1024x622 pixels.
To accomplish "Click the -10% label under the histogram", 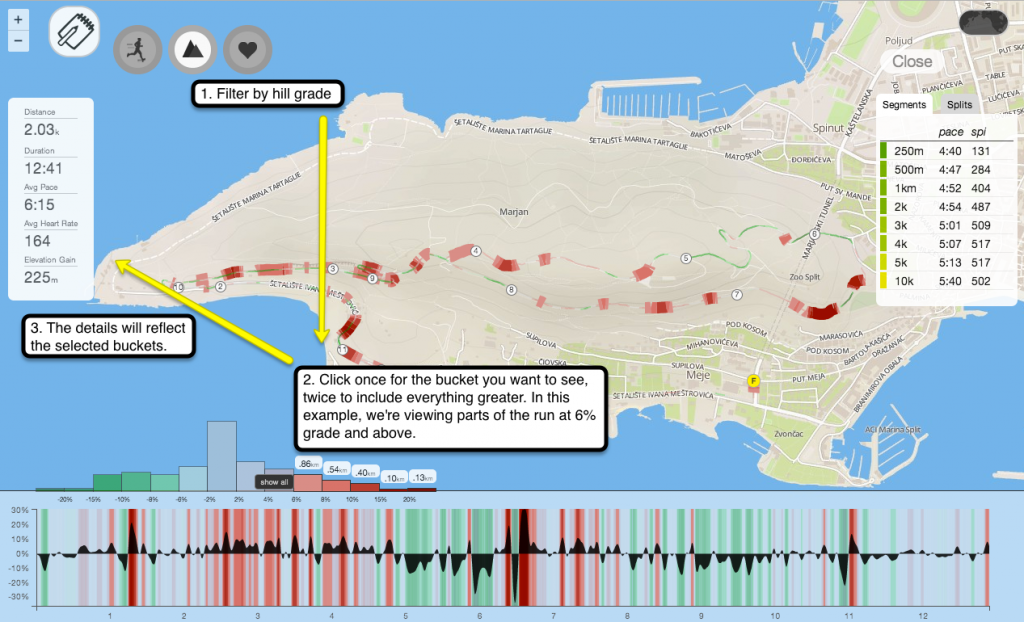I will 122,499.
